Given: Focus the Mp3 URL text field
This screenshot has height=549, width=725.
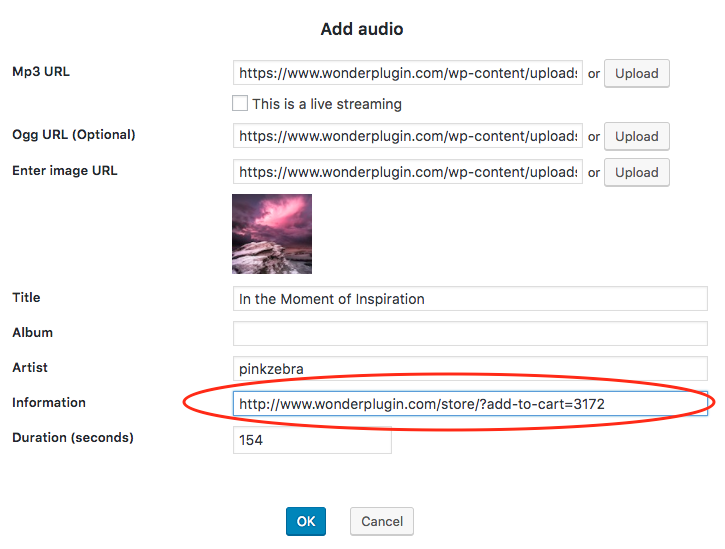Looking at the screenshot, I should [408, 73].
